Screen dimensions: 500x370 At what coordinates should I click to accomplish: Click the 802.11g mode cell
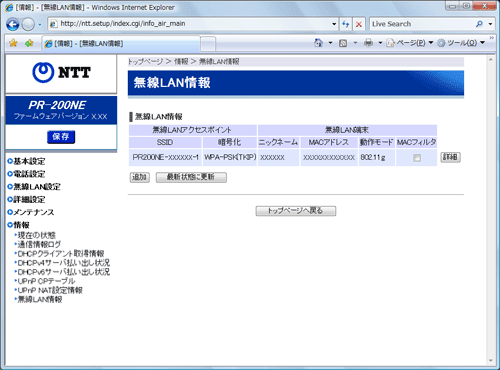pyautogui.click(x=376, y=157)
